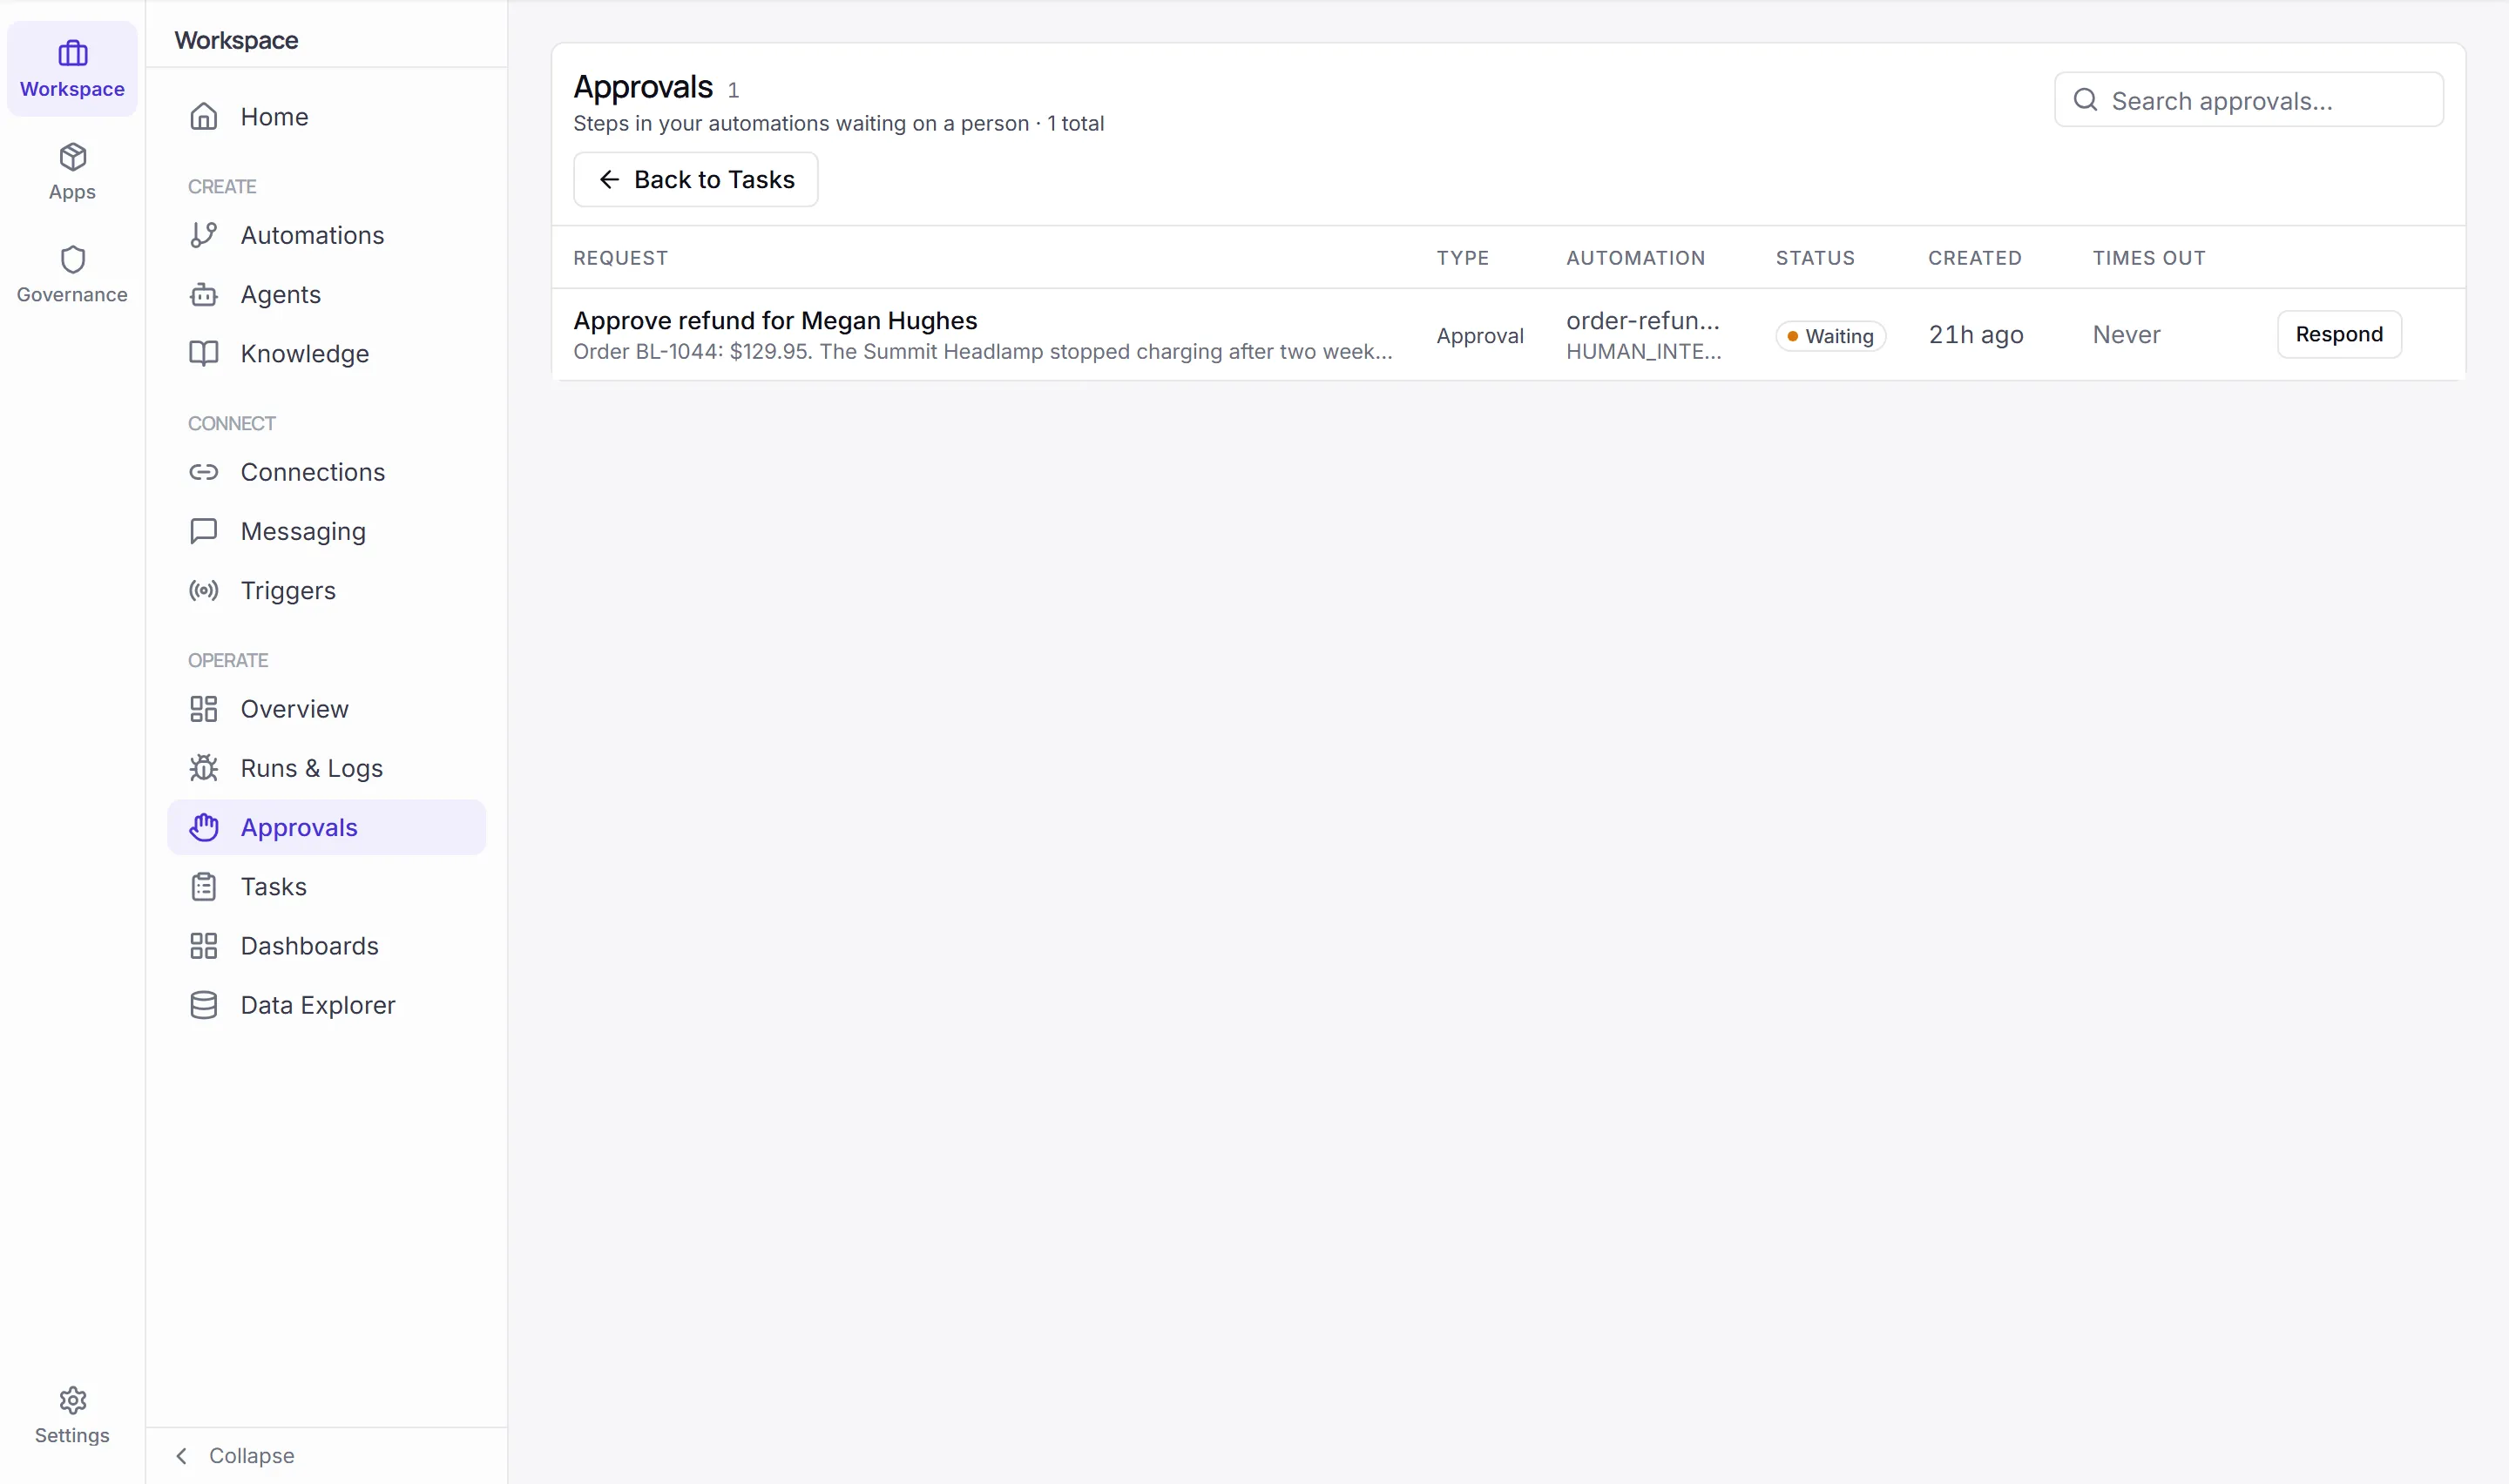Viewport: 2509px width, 1484px height.
Task: Click the TIMES OUT column header
Action: click(2148, 258)
